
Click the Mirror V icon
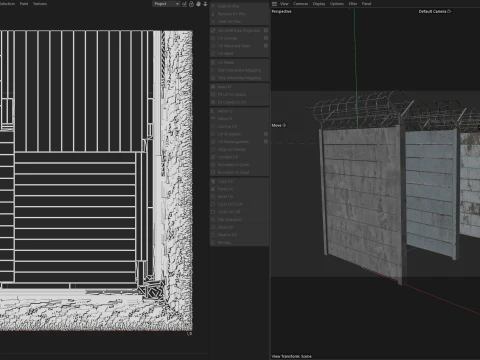213,119
